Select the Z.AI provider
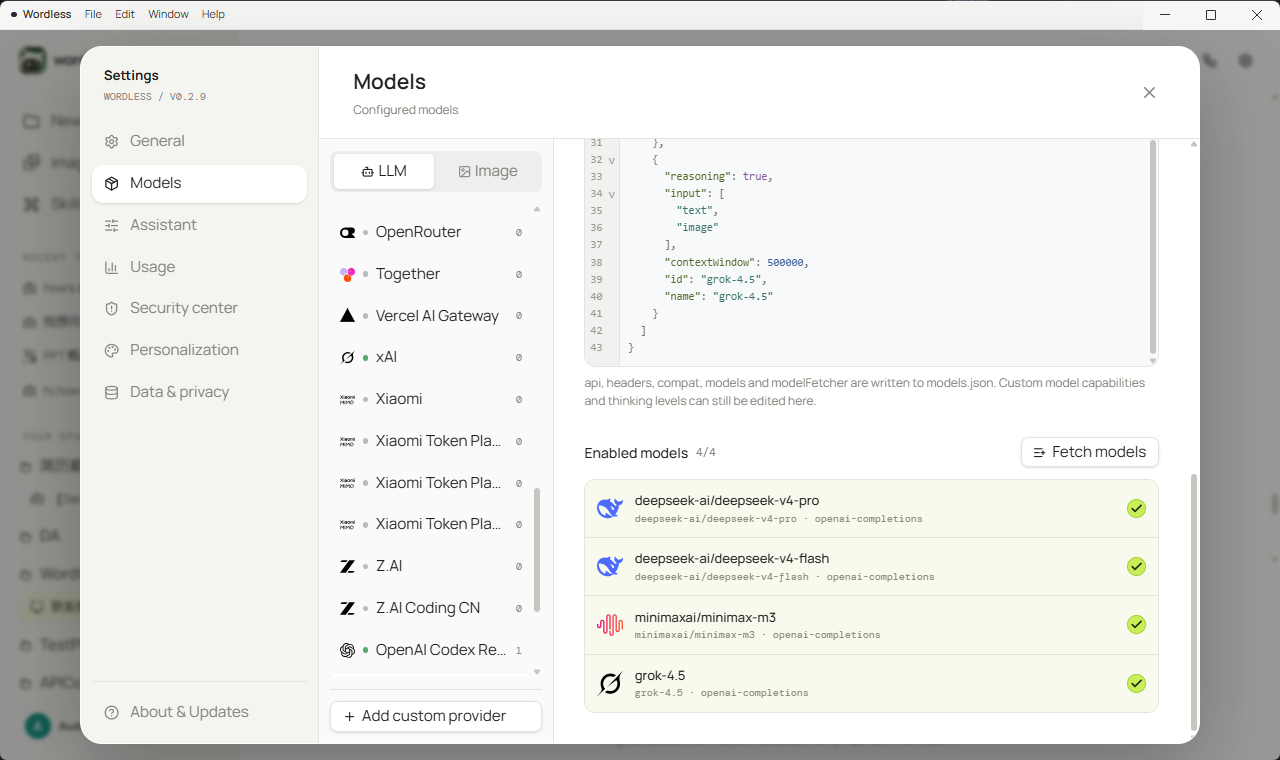Viewport: 1280px width, 760px height. pyautogui.click(x=432, y=566)
